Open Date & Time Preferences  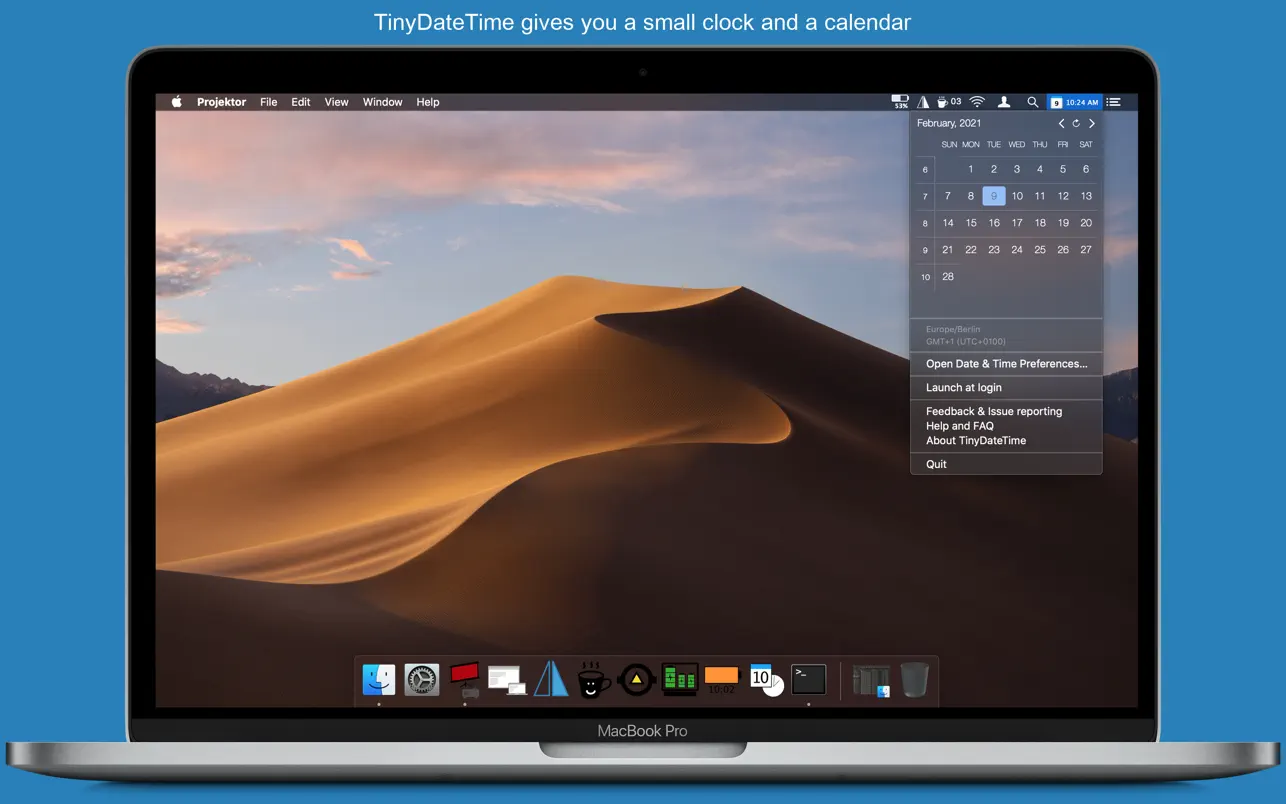(x=1007, y=363)
